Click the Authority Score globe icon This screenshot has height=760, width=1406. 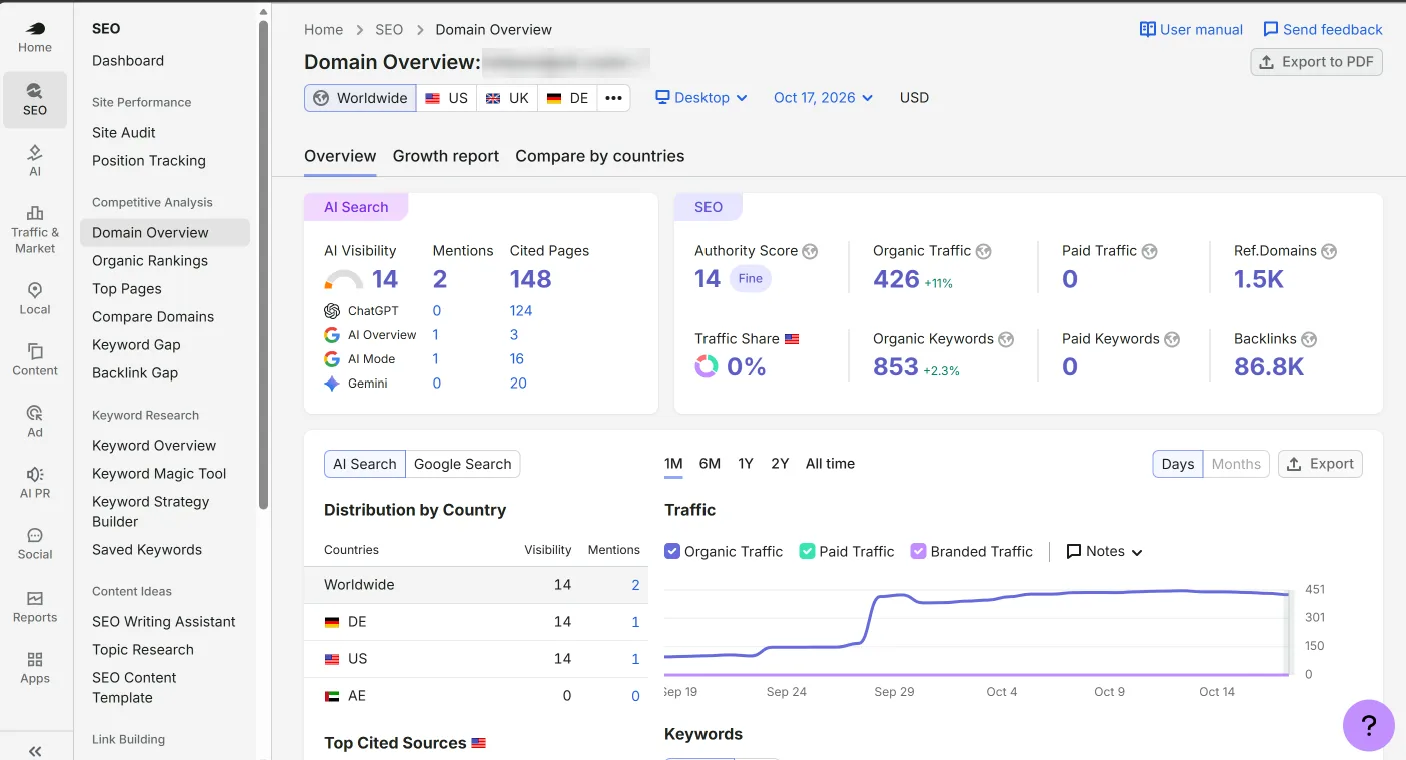(810, 251)
